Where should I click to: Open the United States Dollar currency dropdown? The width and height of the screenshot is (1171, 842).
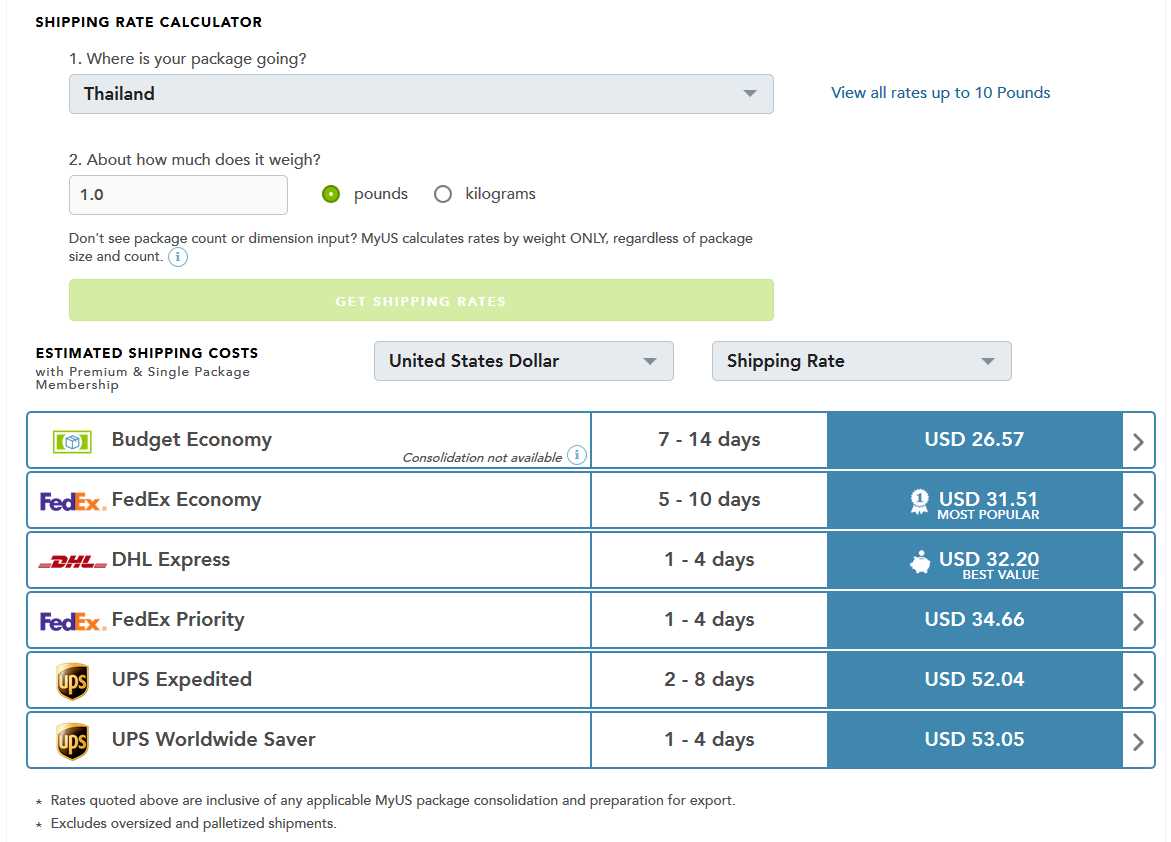point(523,361)
